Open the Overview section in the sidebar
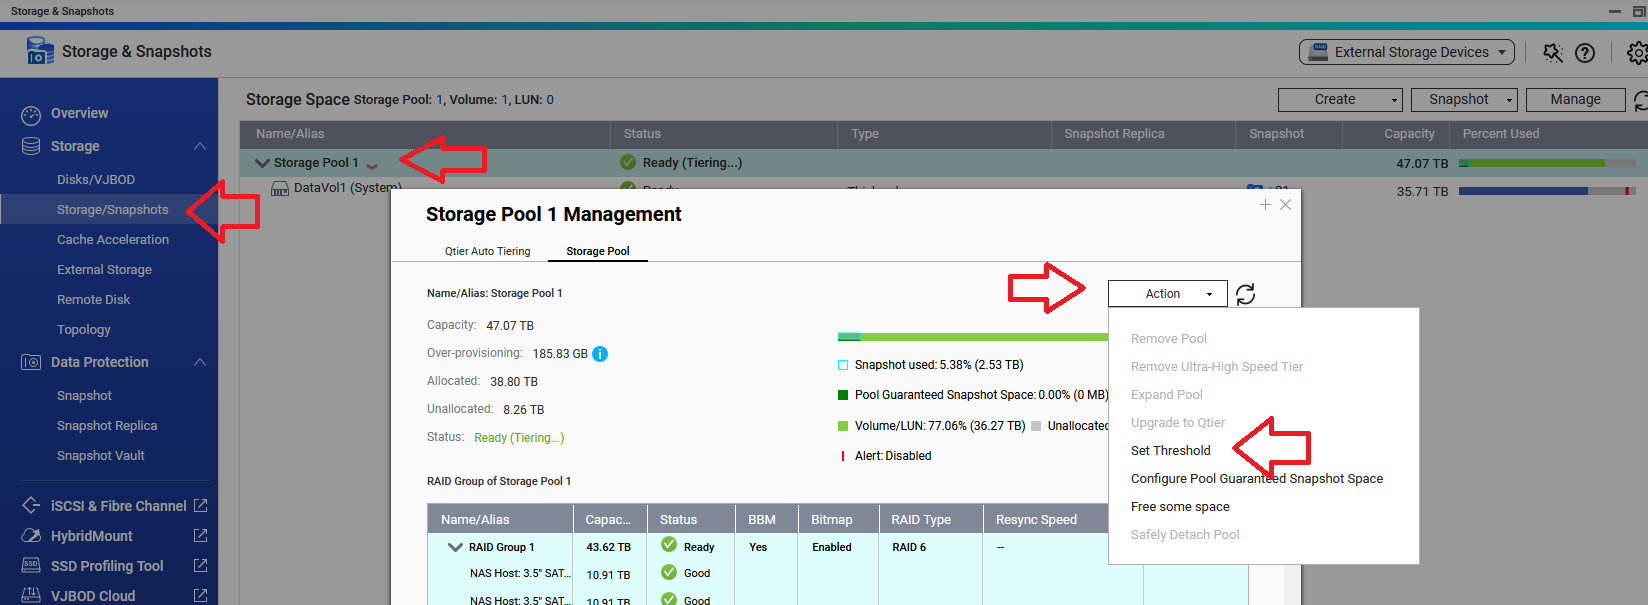The image size is (1648, 605). (79, 114)
